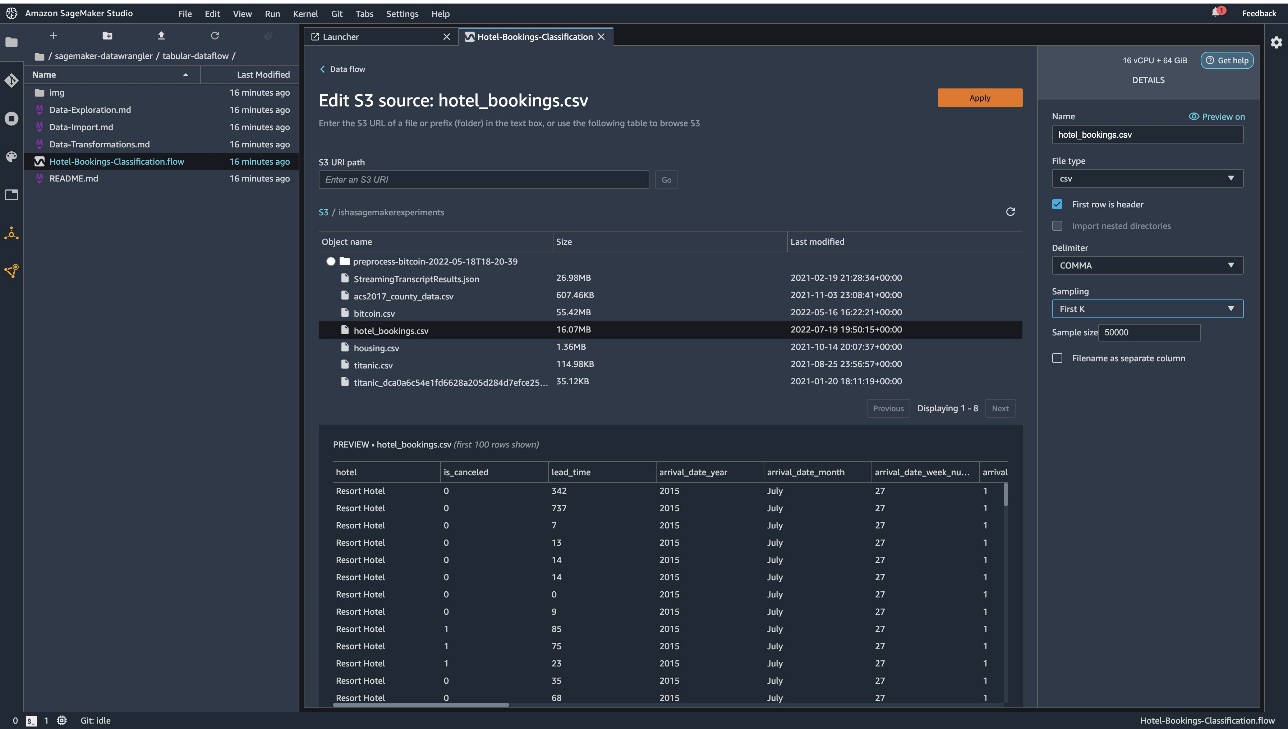This screenshot has height=729, width=1288.
Task: Click the New Folder icon
Action: 107,36
